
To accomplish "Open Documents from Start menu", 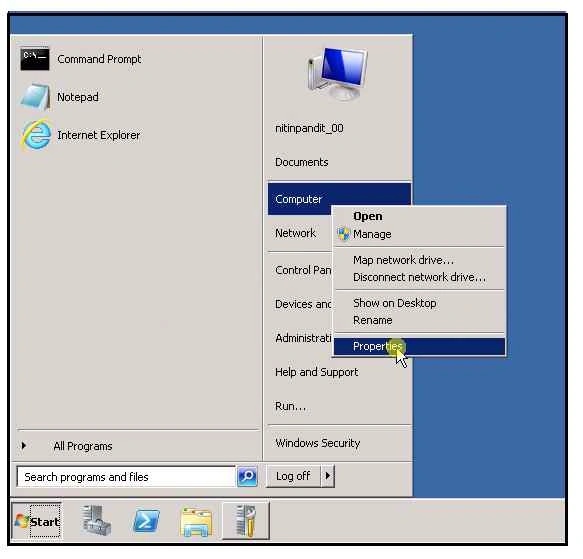I will 302,162.
